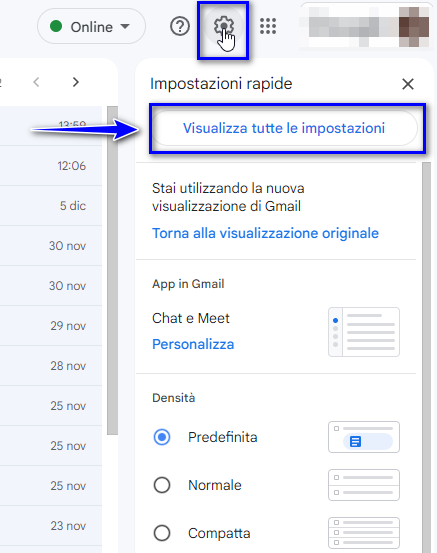Image resolution: width=437 pixels, height=553 pixels.
Task: Click the Chat e Meet layout thumbnail
Action: pos(364,332)
